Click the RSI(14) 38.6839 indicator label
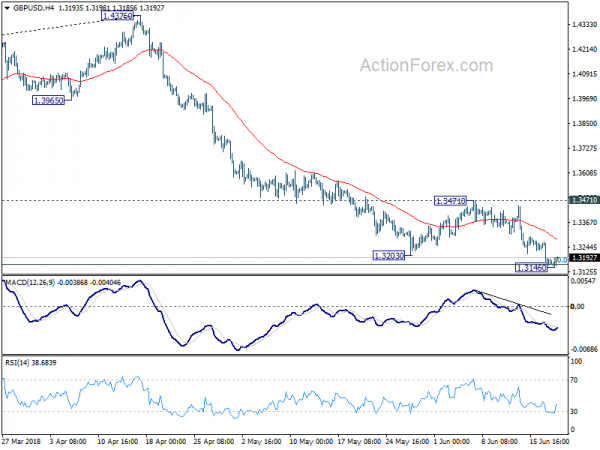 (31, 362)
